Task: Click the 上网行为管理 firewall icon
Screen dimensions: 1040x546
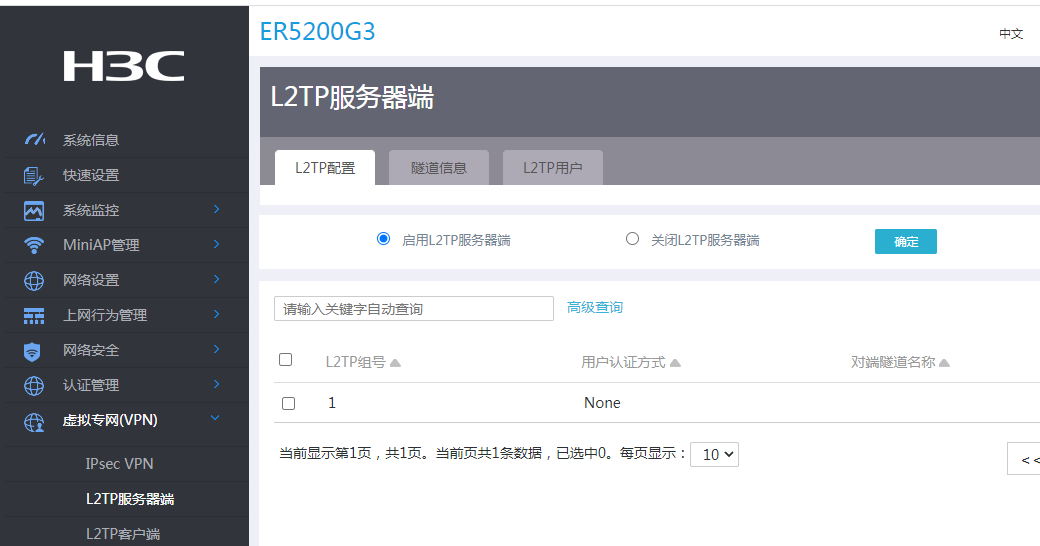Action: 34,316
